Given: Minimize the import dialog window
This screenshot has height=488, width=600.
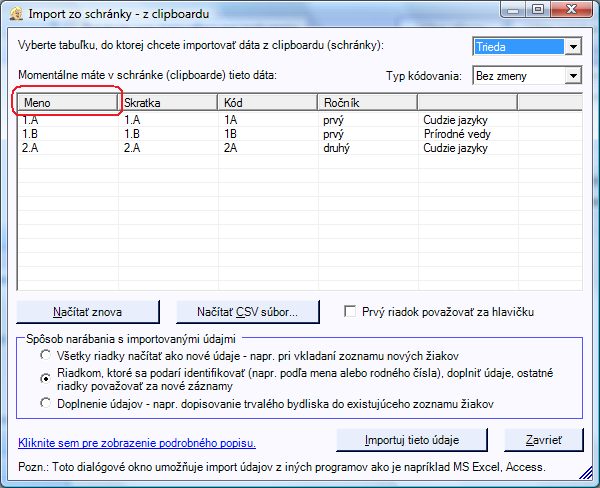Looking at the screenshot, I should pos(514,10).
